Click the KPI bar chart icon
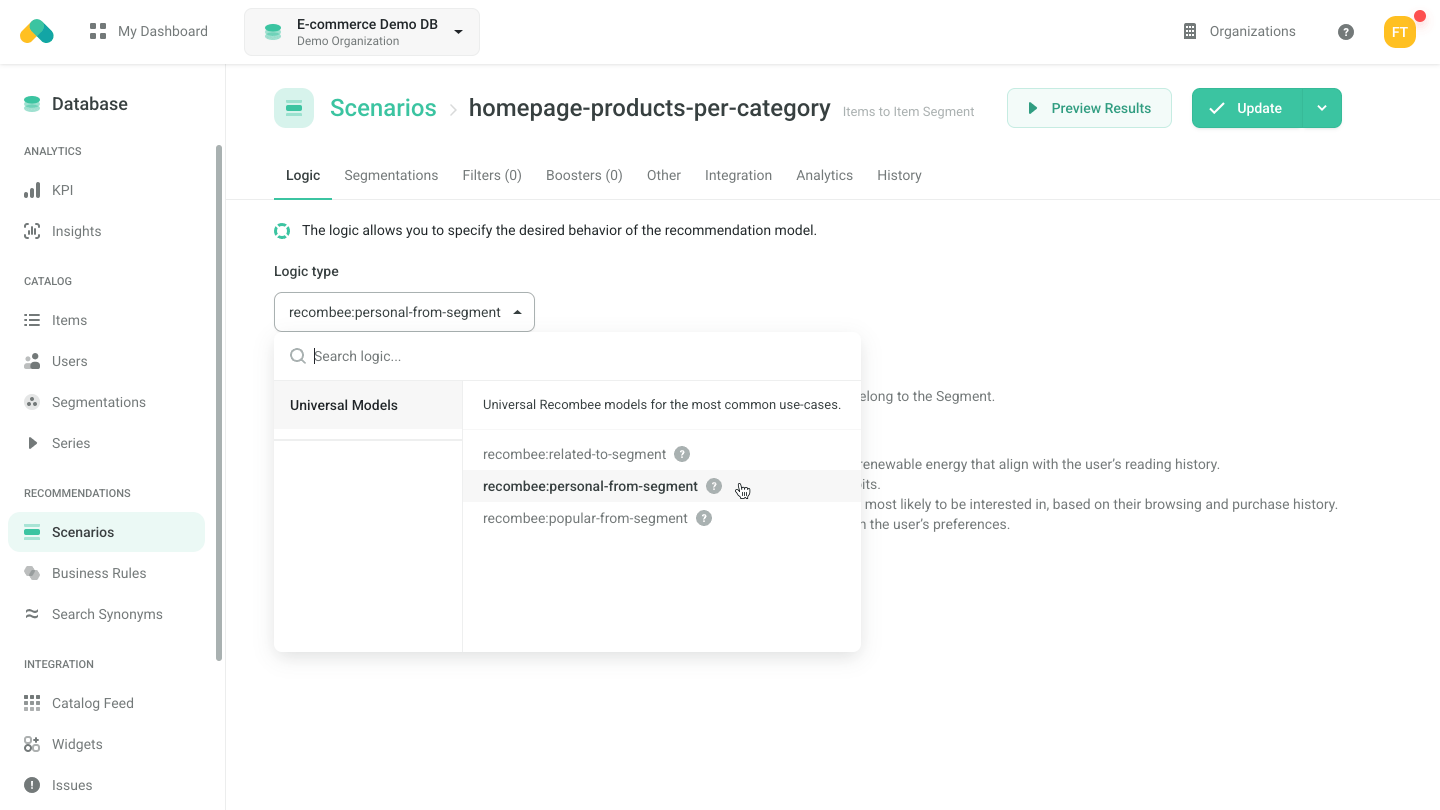 pos(32,190)
